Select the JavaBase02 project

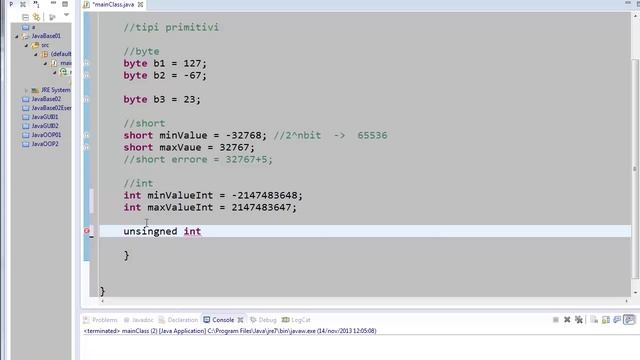click(x=46, y=99)
